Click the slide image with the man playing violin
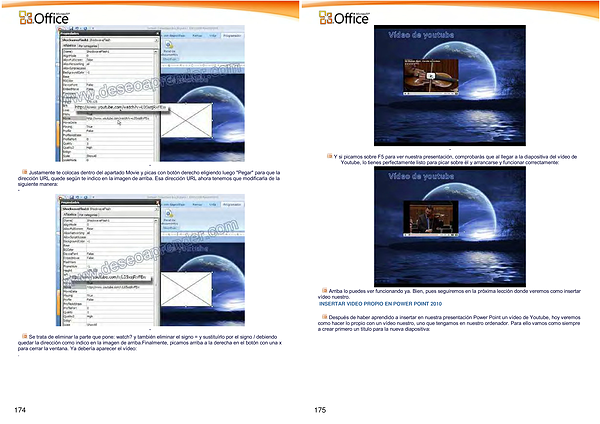Viewport: 600px width, 424px height. [450, 227]
